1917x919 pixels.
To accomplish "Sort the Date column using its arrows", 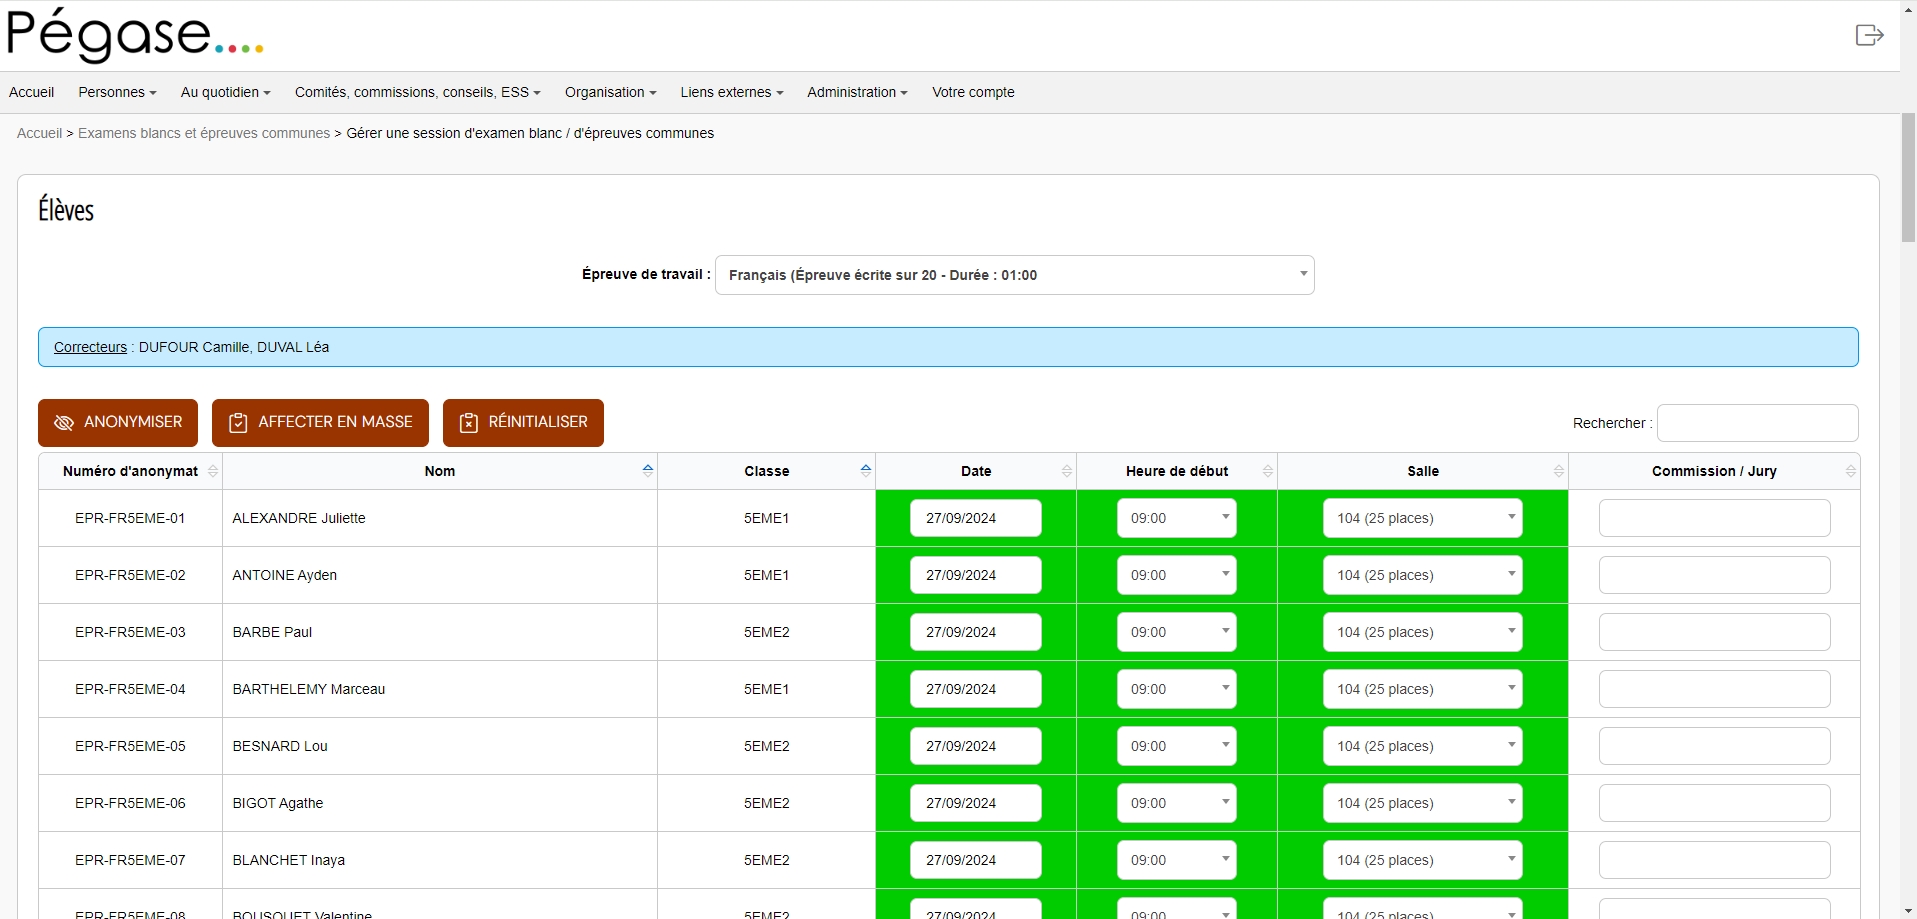I will pos(1067,471).
